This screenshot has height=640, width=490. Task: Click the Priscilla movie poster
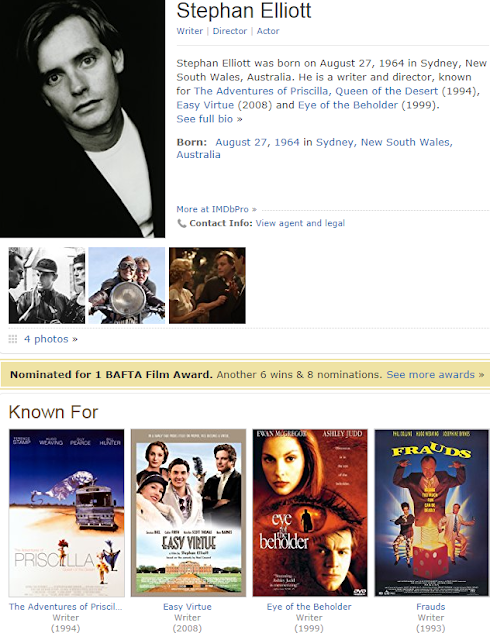pos(67,513)
